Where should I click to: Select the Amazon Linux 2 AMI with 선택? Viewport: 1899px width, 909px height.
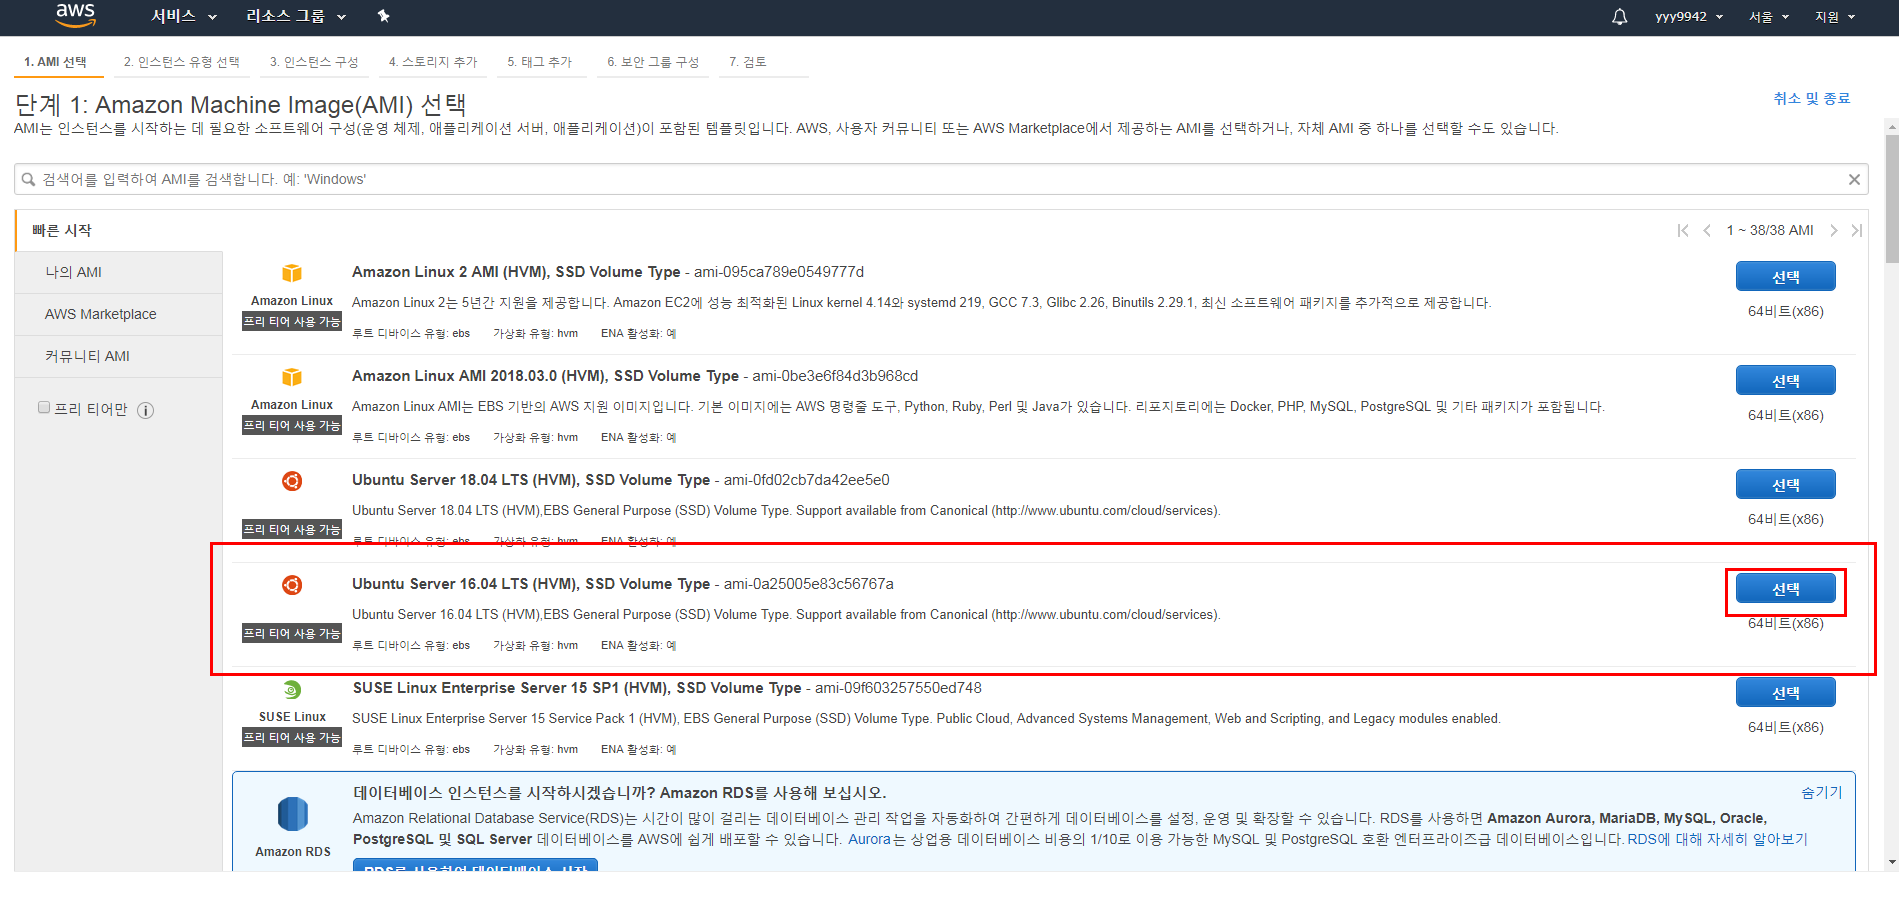(x=1786, y=277)
